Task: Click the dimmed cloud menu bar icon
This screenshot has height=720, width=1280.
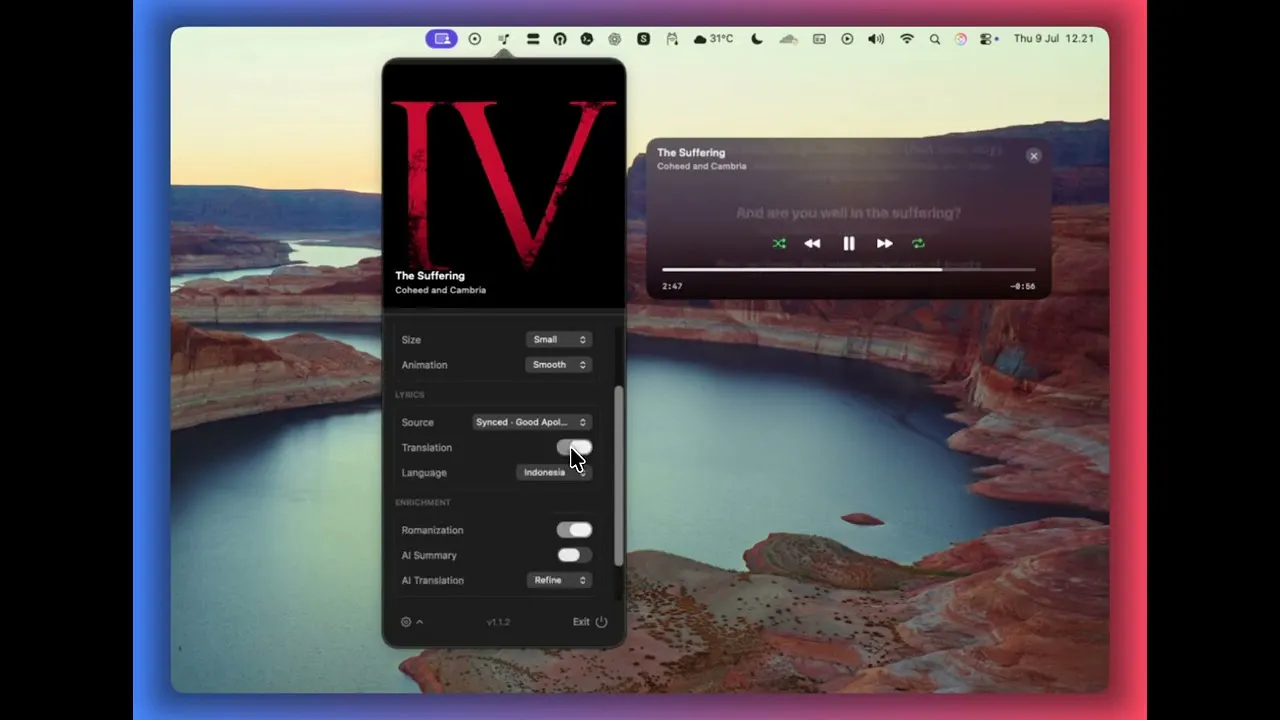Action: [x=788, y=39]
